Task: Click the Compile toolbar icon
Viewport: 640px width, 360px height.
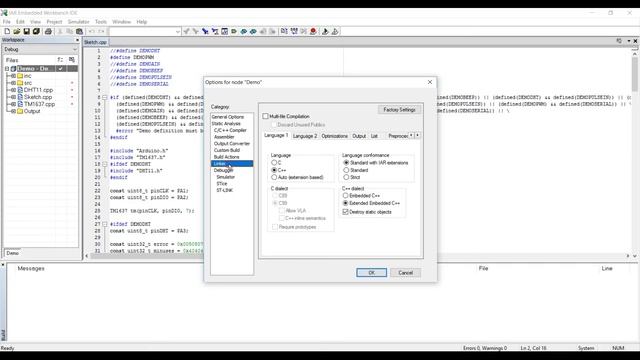Action: 284,31
